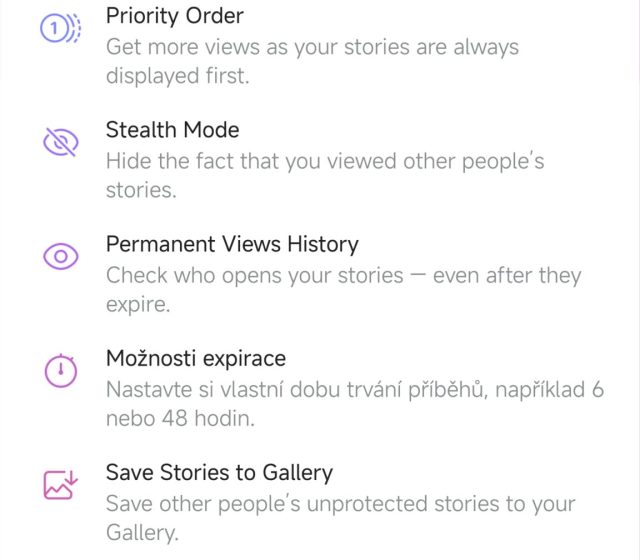Select the Save Stories to Gallery title
This screenshot has height=560, width=640.
tap(219, 472)
